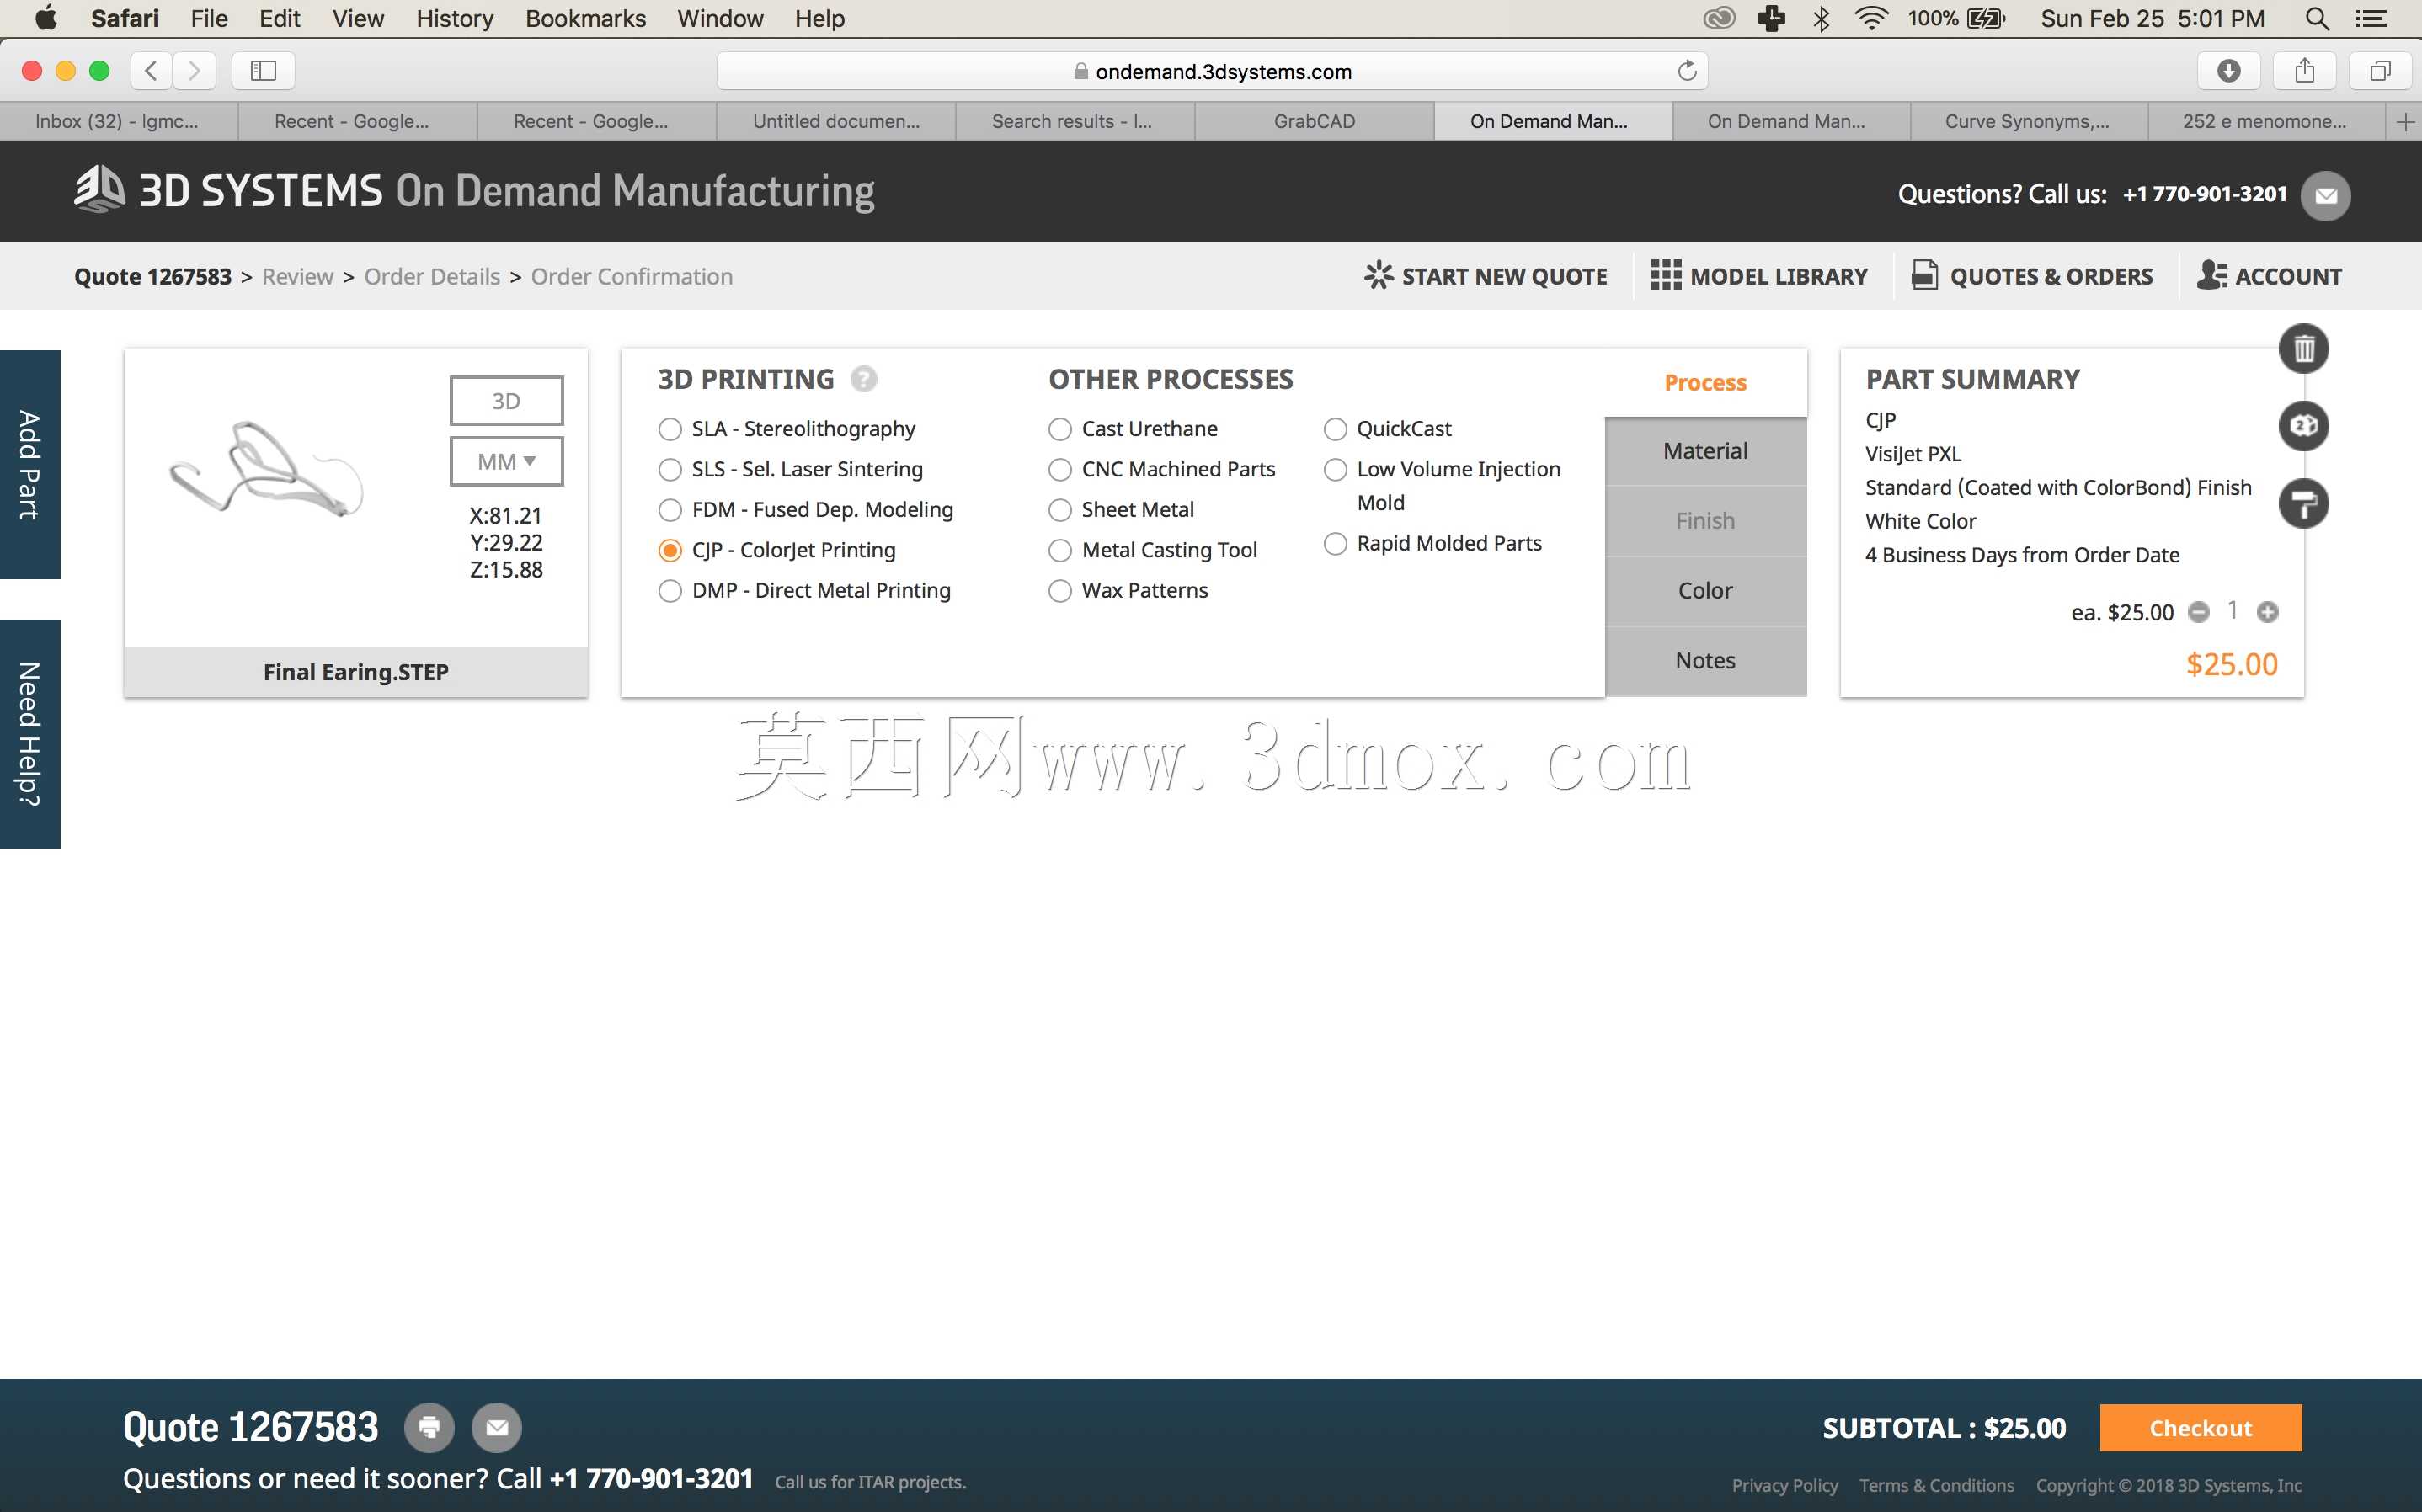Select Metal Casting Tool process

coord(1060,550)
